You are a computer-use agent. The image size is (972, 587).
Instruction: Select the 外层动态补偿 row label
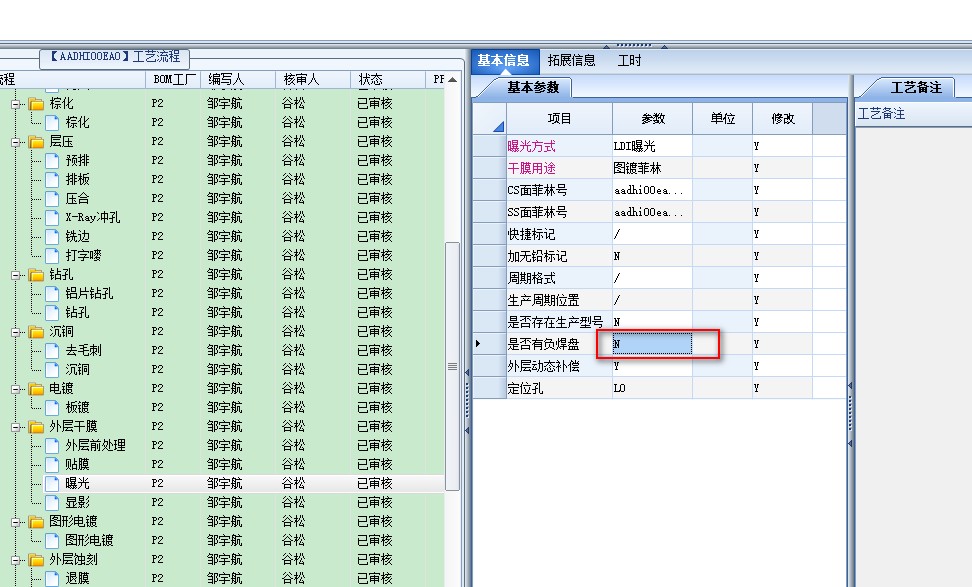coord(543,366)
